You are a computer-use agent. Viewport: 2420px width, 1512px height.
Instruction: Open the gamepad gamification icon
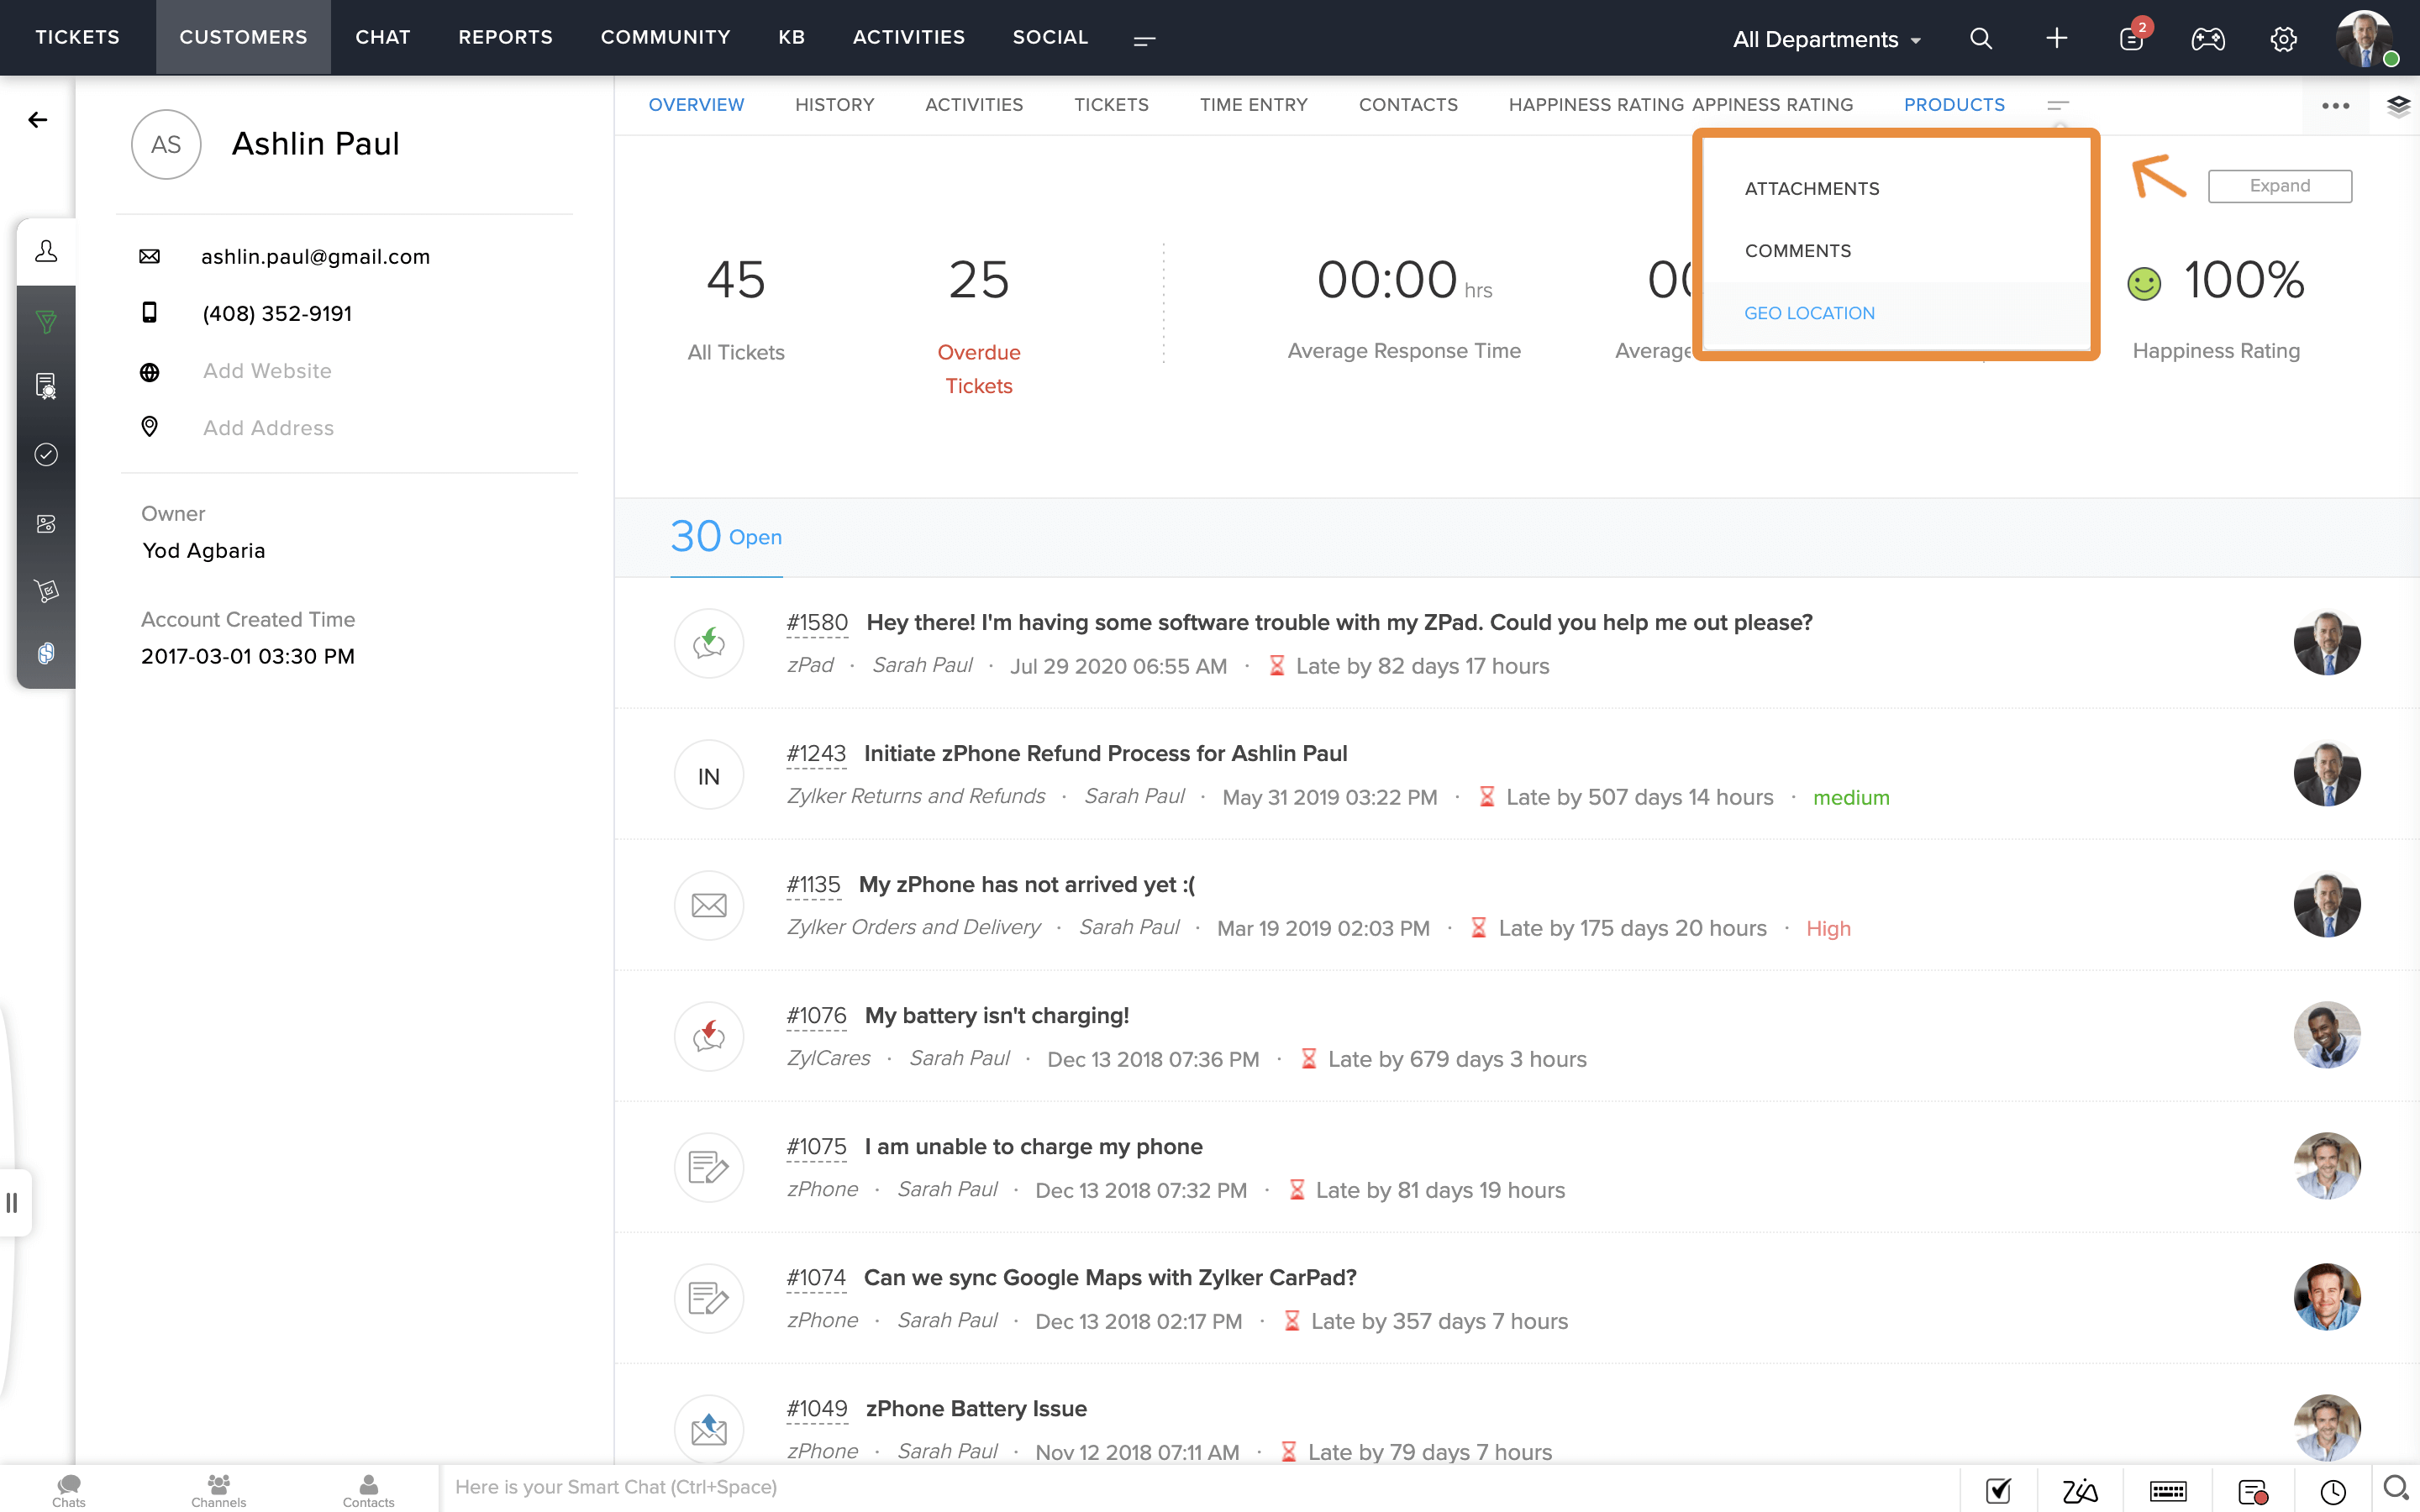click(x=2207, y=39)
